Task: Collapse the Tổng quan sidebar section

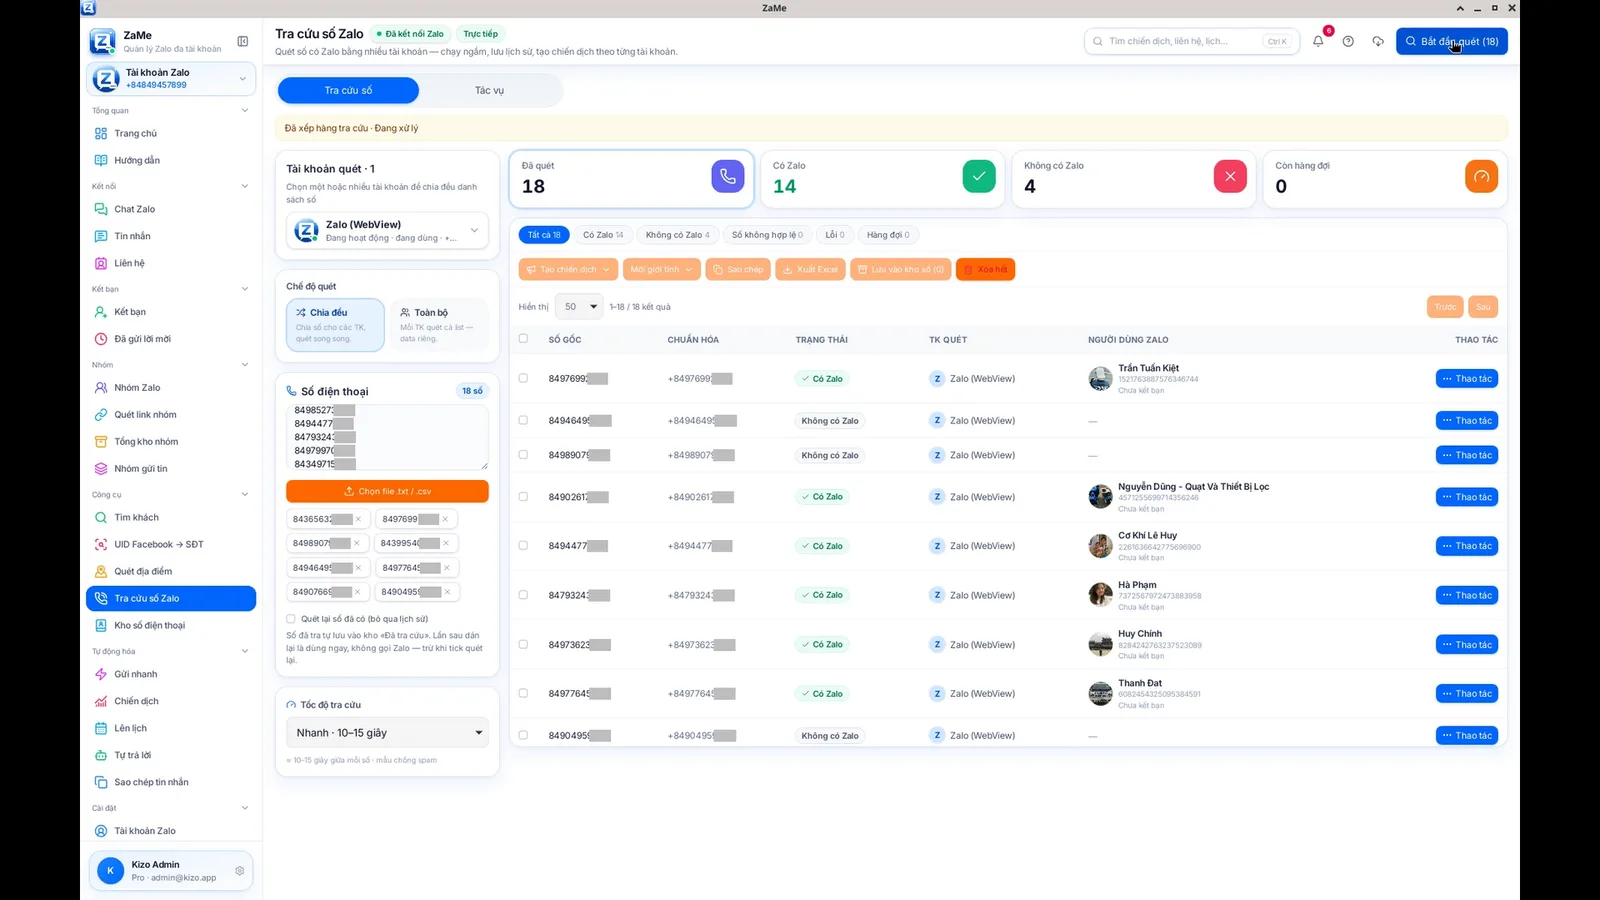Action: click(171, 111)
